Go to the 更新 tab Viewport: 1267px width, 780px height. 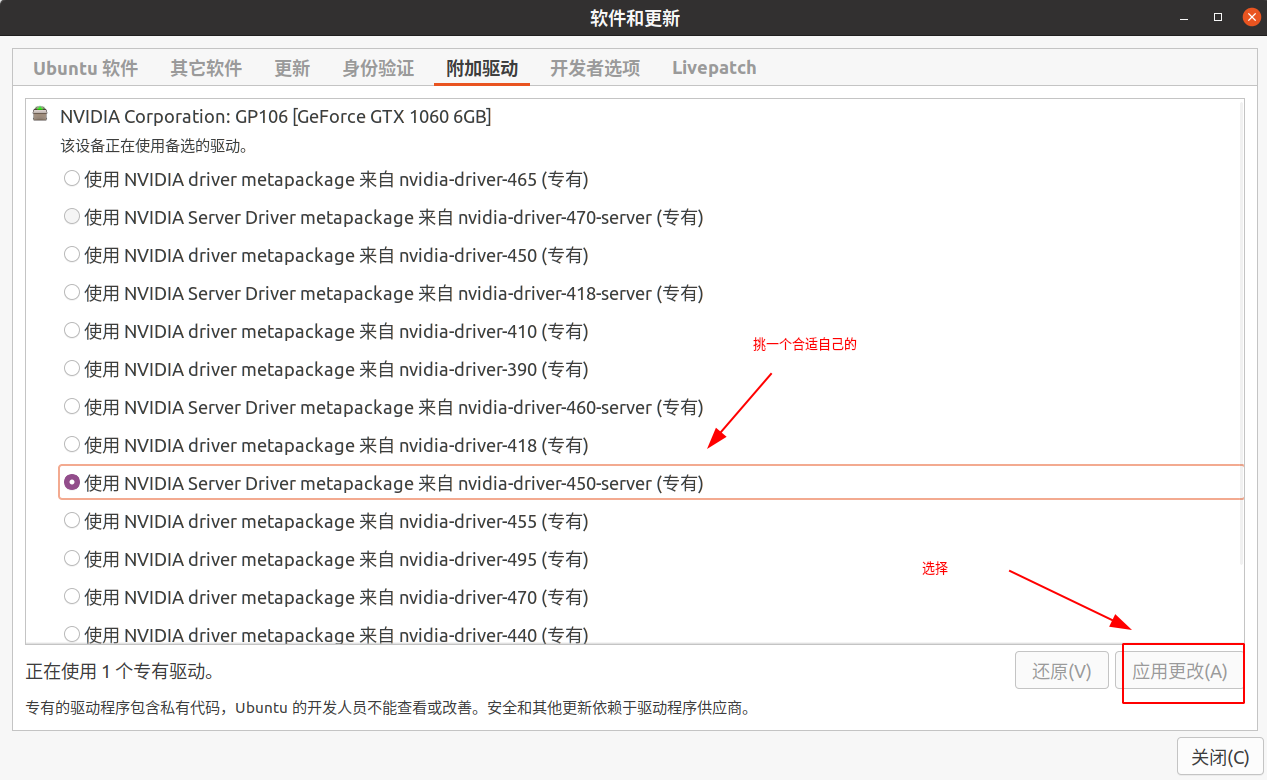point(292,68)
